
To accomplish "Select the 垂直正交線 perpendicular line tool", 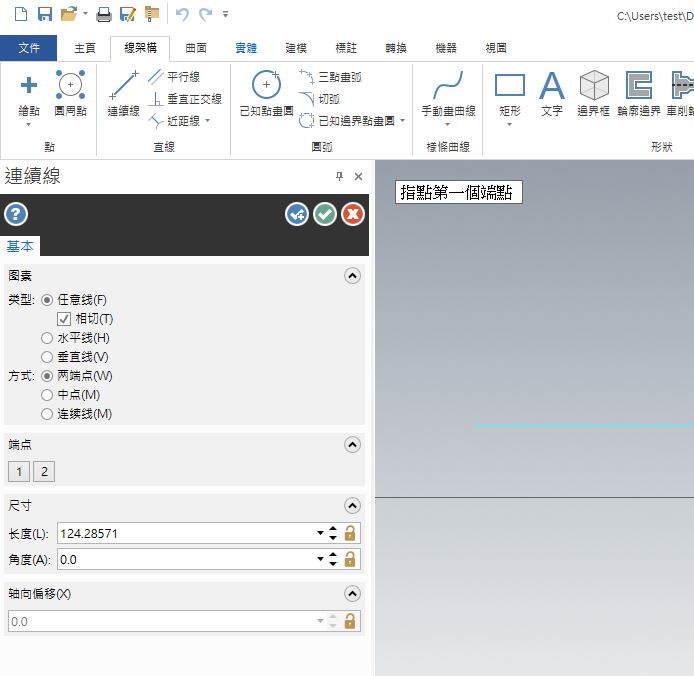I will [185, 99].
